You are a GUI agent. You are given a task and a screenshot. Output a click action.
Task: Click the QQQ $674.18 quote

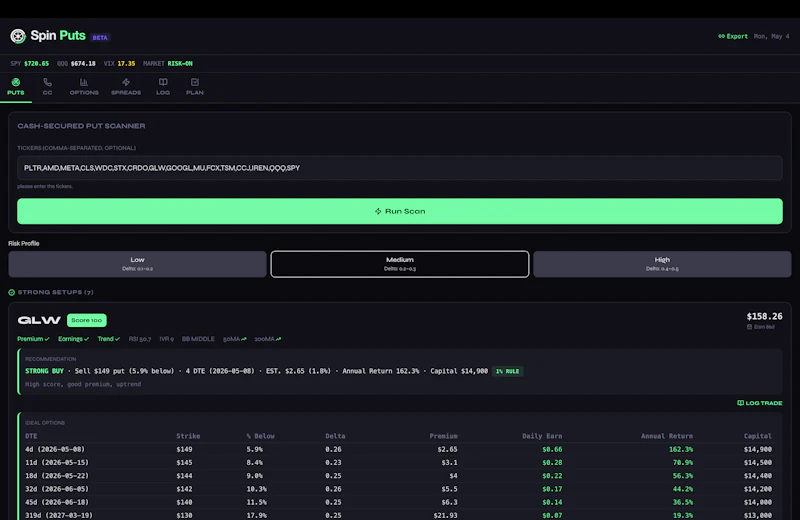pyautogui.click(x=76, y=64)
